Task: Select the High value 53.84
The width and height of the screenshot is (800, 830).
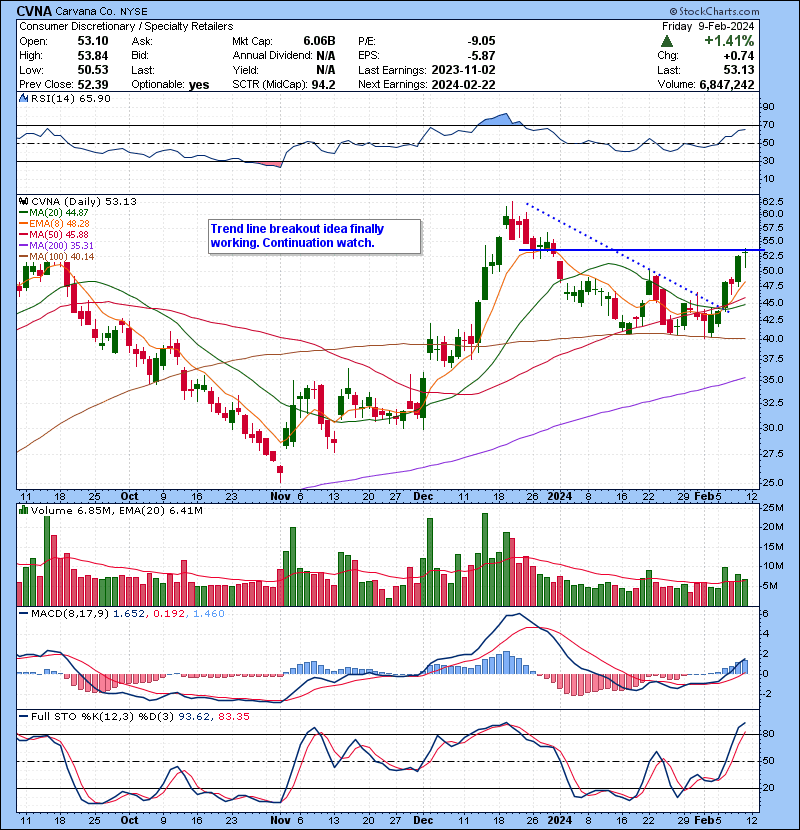Action: (x=93, y=56)
